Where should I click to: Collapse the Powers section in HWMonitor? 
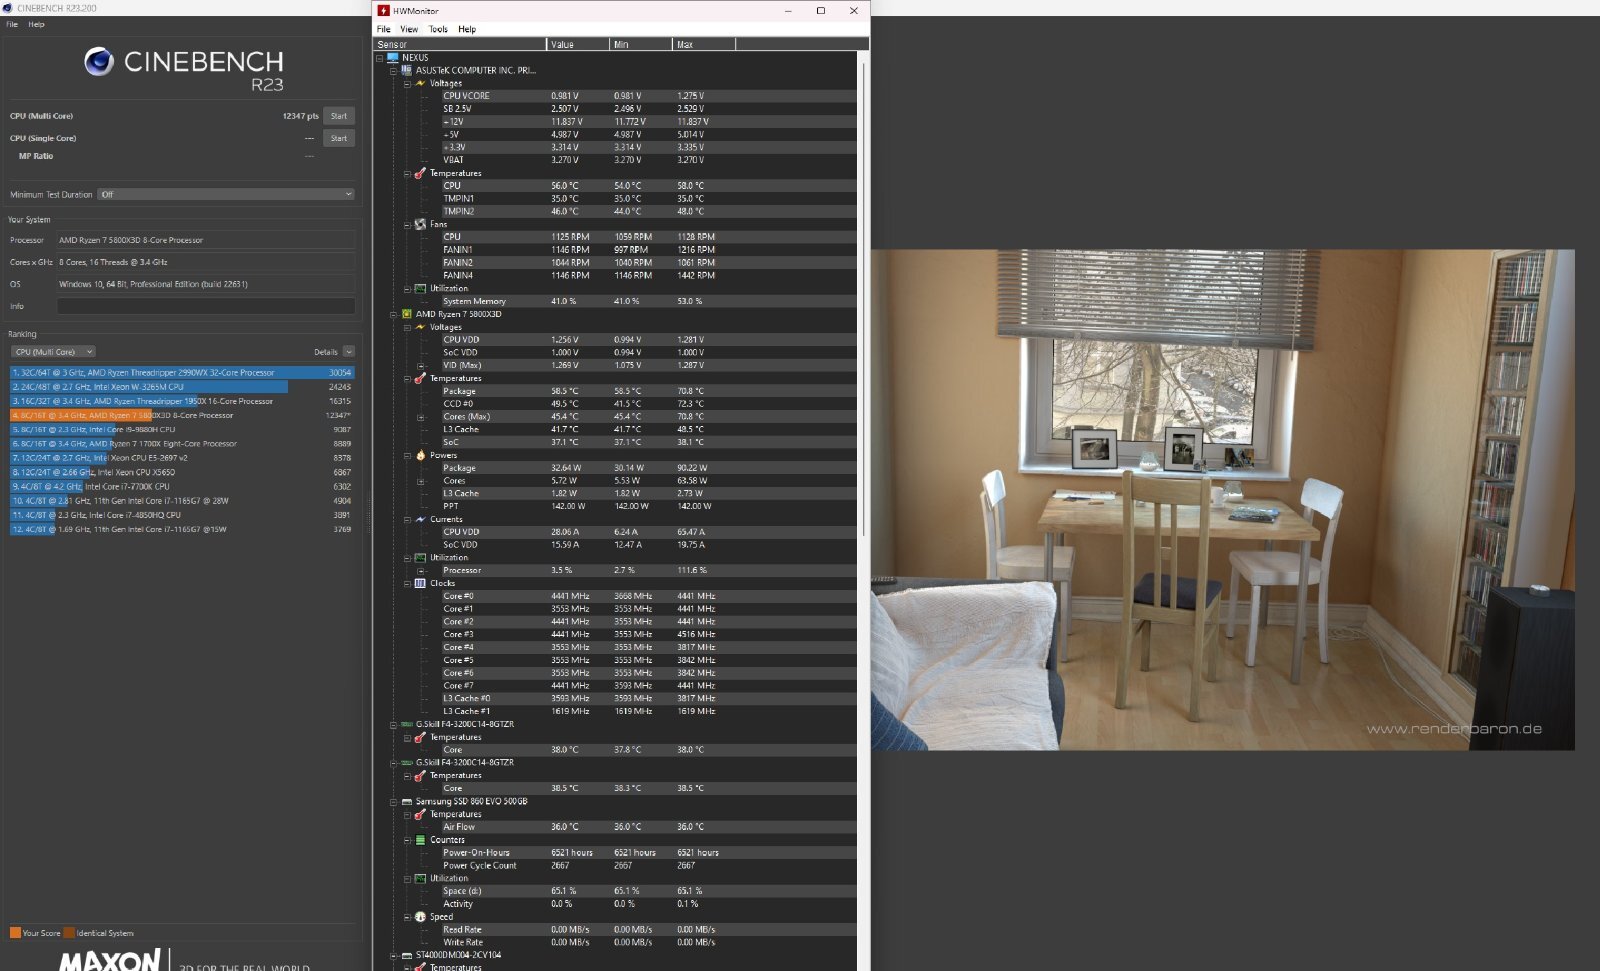407,455
